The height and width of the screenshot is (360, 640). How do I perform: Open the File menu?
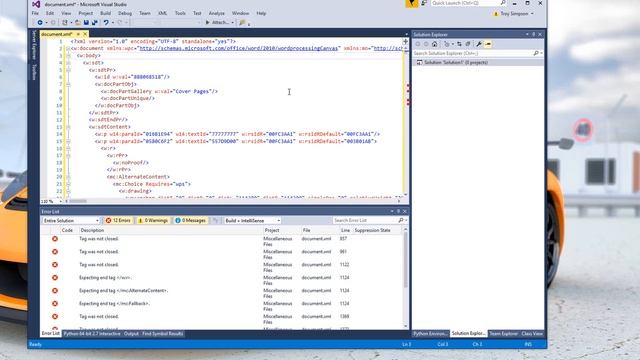(x=36, y=13)
